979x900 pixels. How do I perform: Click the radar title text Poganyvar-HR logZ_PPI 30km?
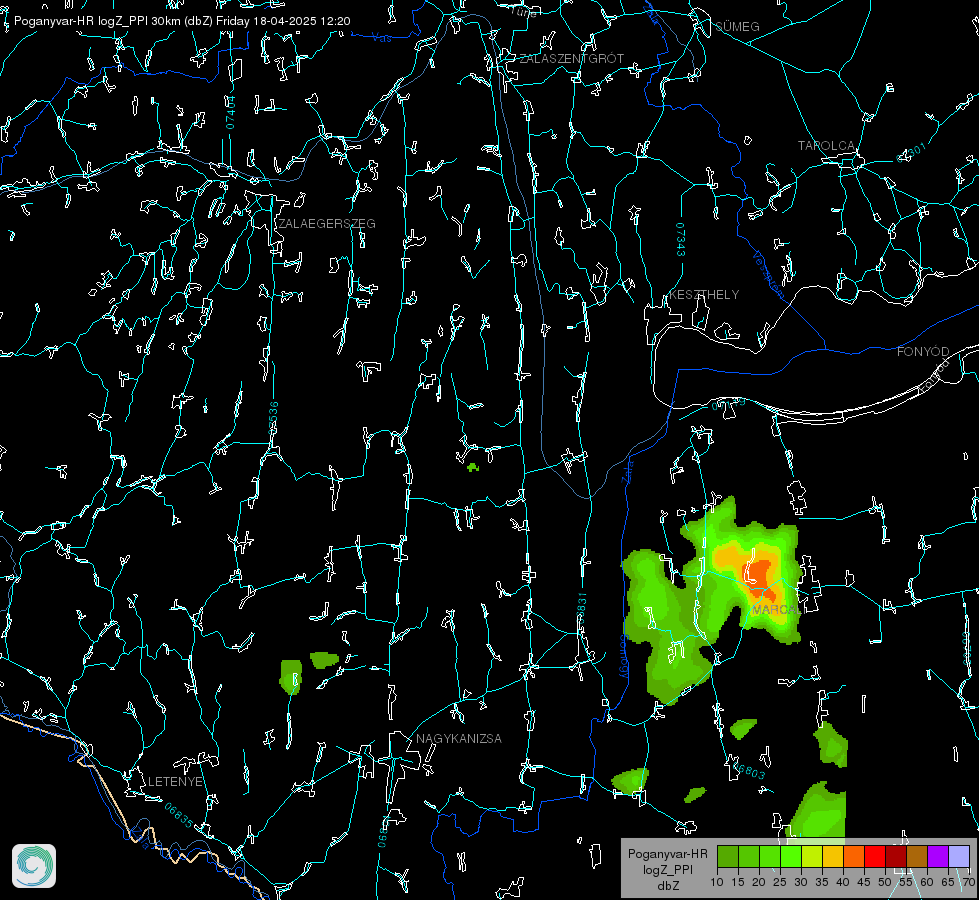pyautogui.click(x=97, y=21)
